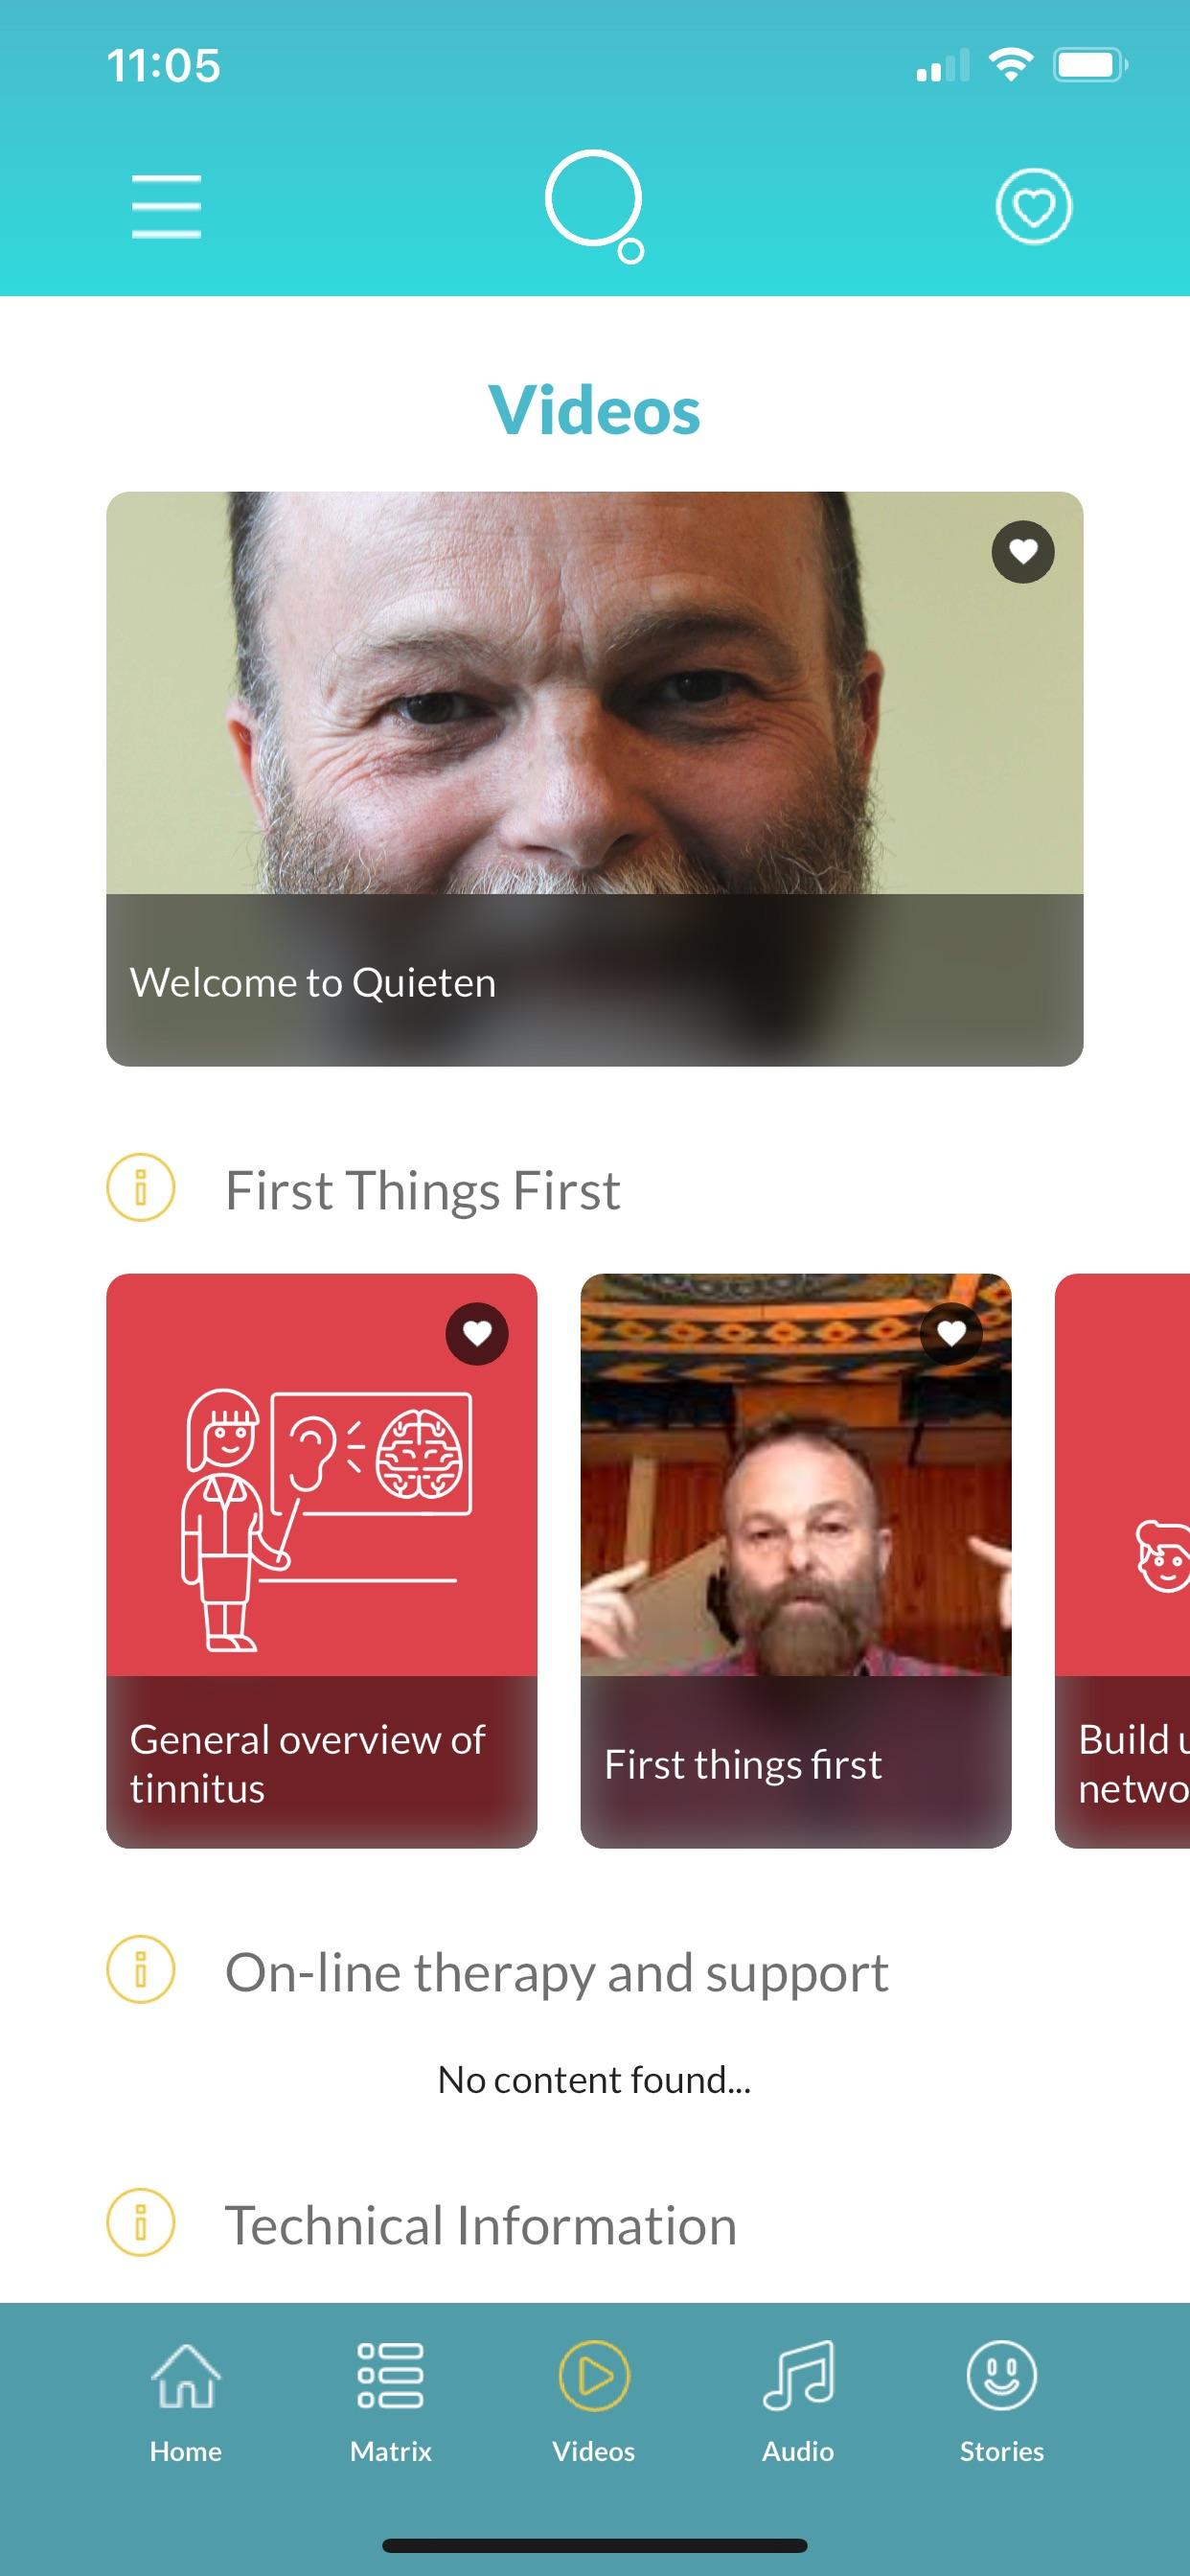1190x2576 pixels.
Task: Favorite the First things first video
Action: [951, 1334]
